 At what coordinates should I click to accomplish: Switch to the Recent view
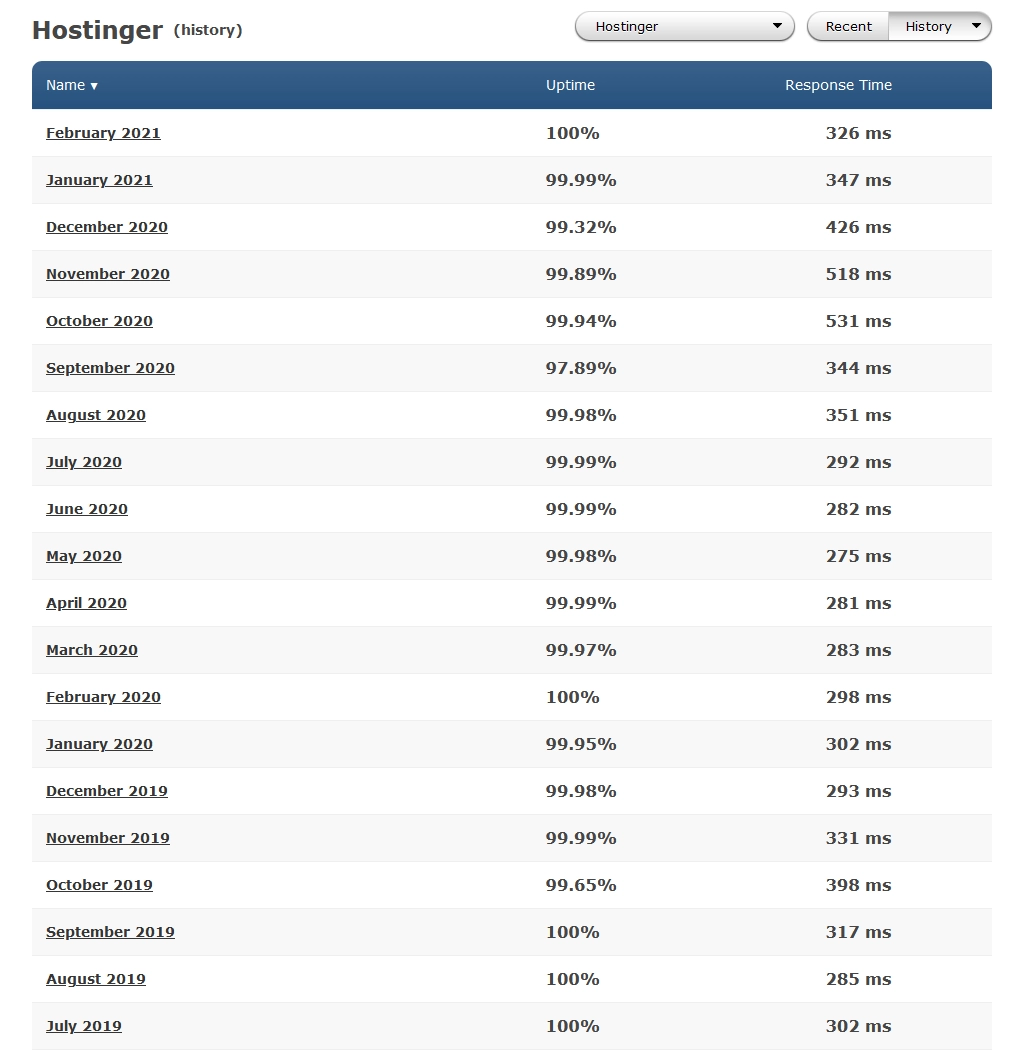(848, 27)
